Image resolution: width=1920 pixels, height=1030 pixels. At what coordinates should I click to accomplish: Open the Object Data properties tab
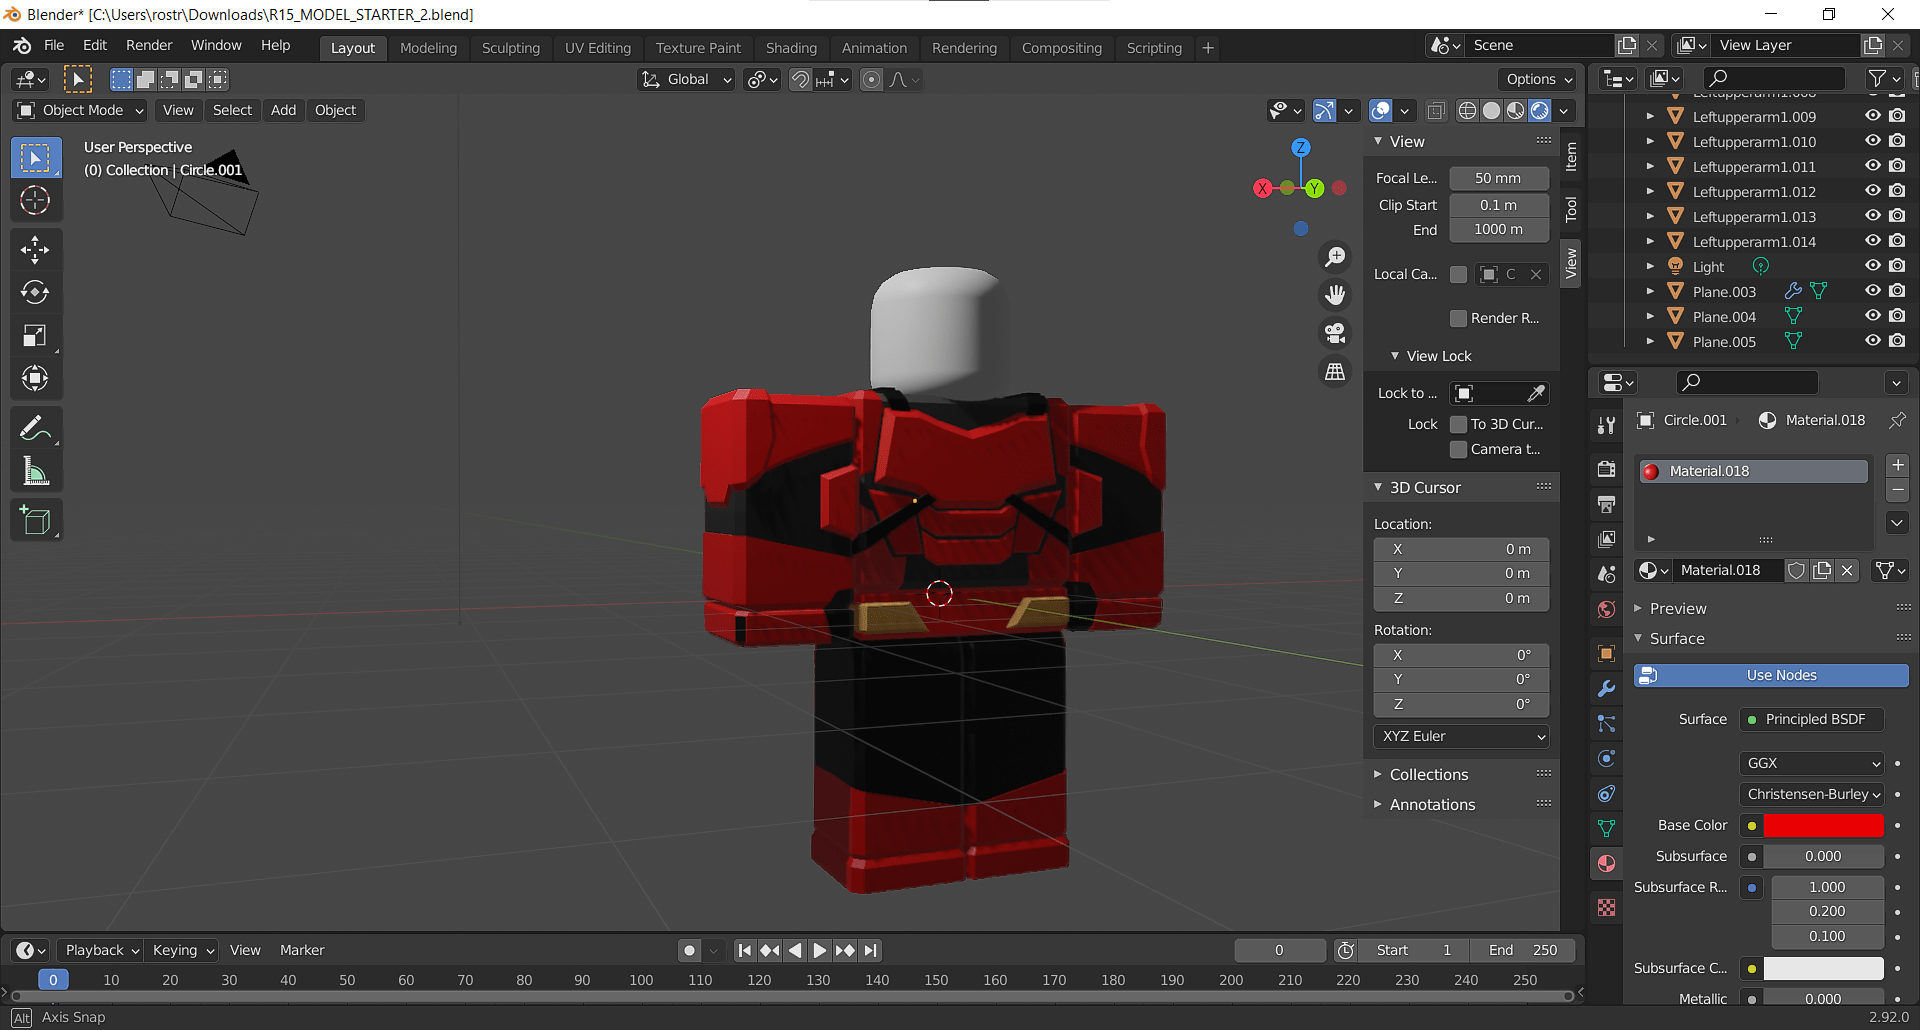coord(1606,828)
